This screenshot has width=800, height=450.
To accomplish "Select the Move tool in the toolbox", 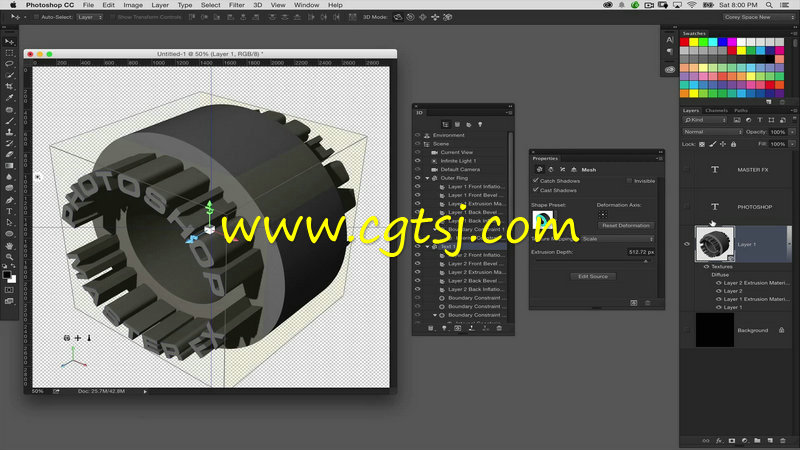I will [9, 42].
